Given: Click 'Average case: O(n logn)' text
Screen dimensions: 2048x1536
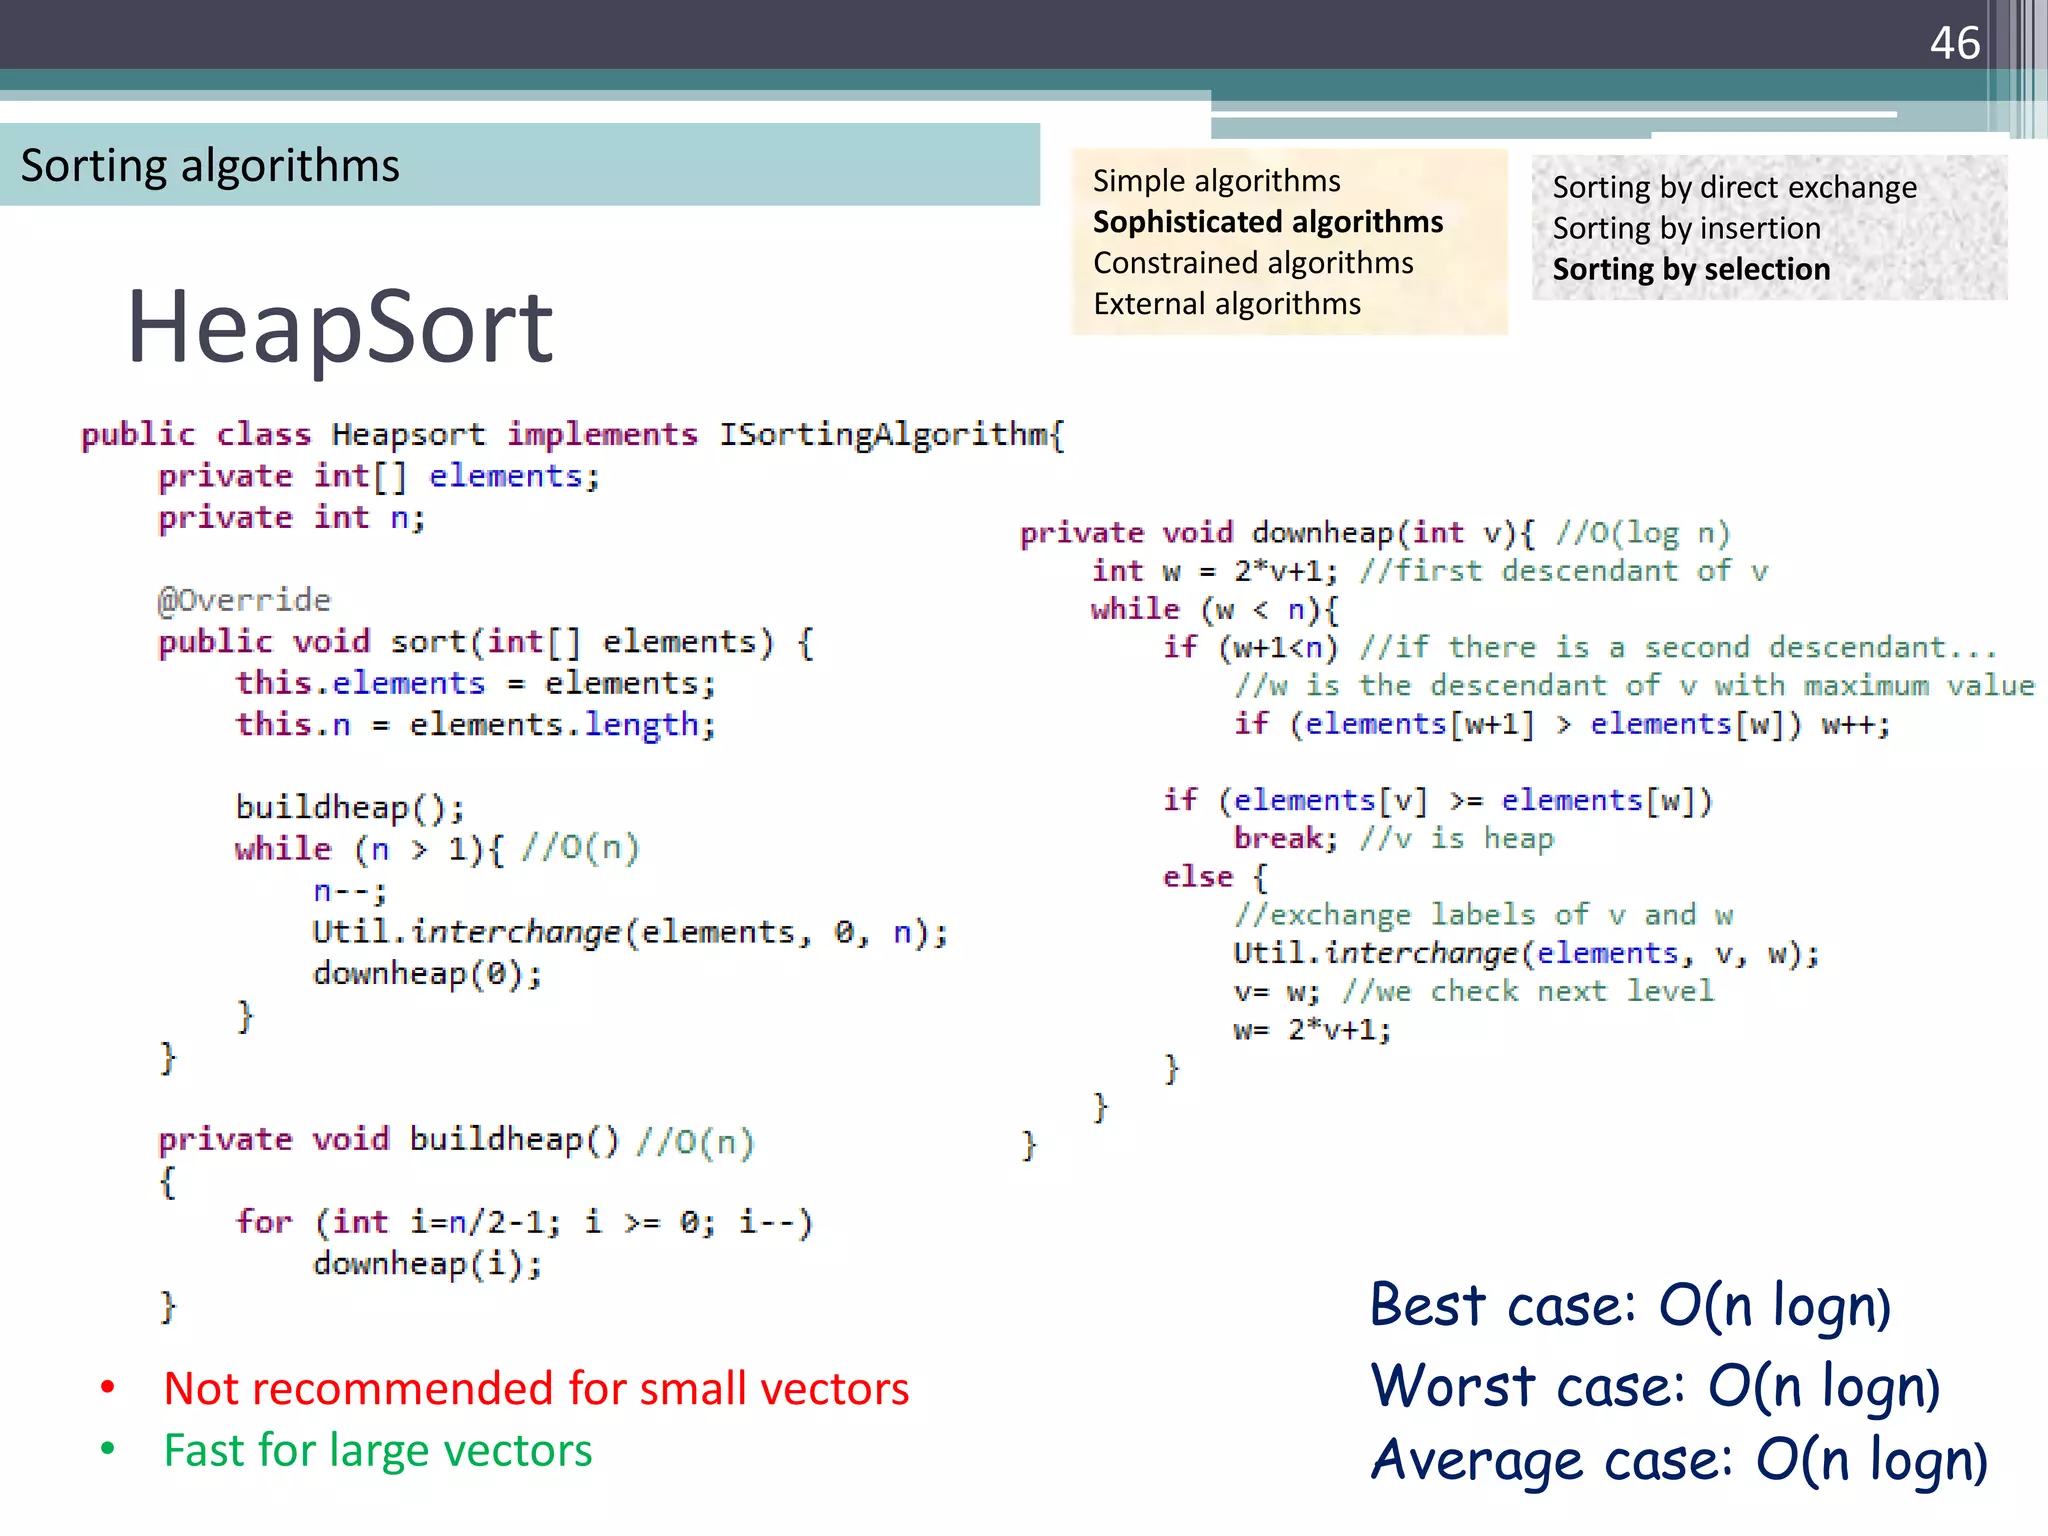Looking at the screenshot, I should (1679, 1461).
